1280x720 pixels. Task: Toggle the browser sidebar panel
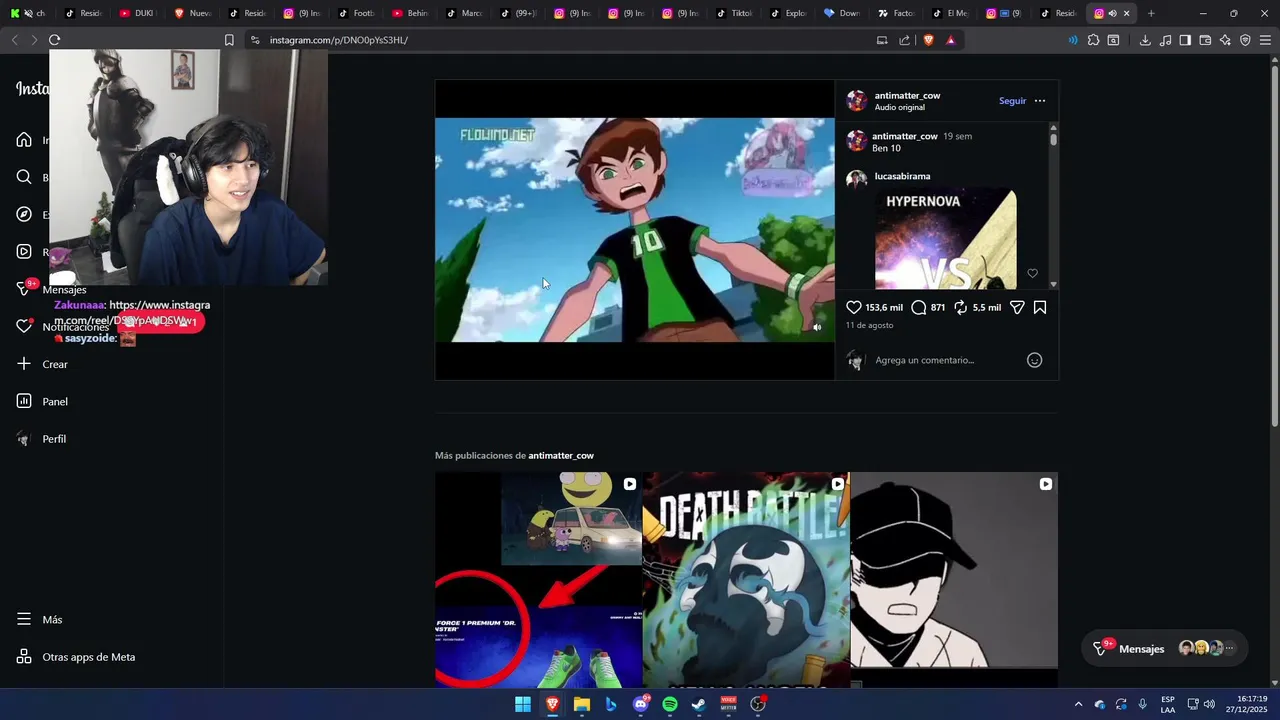1185,40
